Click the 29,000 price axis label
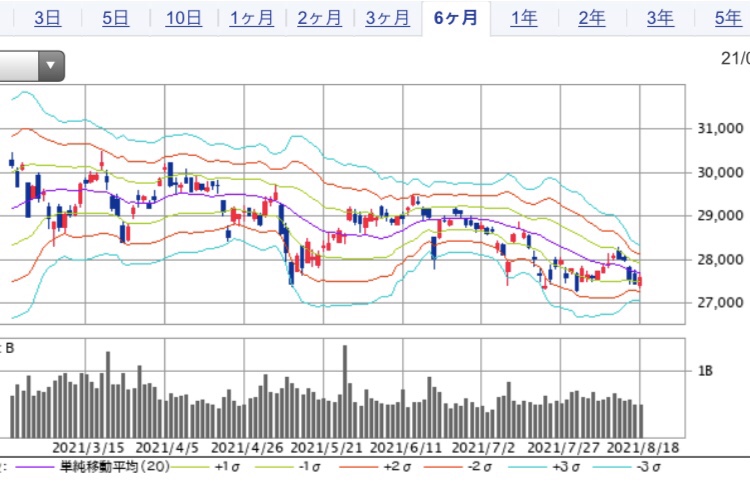The image size is (750, 488). pos(720,215)
